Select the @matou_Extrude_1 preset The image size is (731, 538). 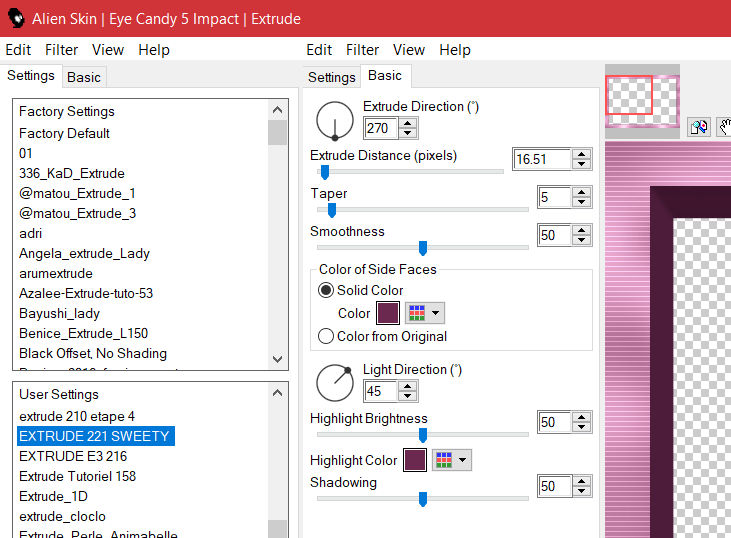pyautogui.click(x=77, y=193)
